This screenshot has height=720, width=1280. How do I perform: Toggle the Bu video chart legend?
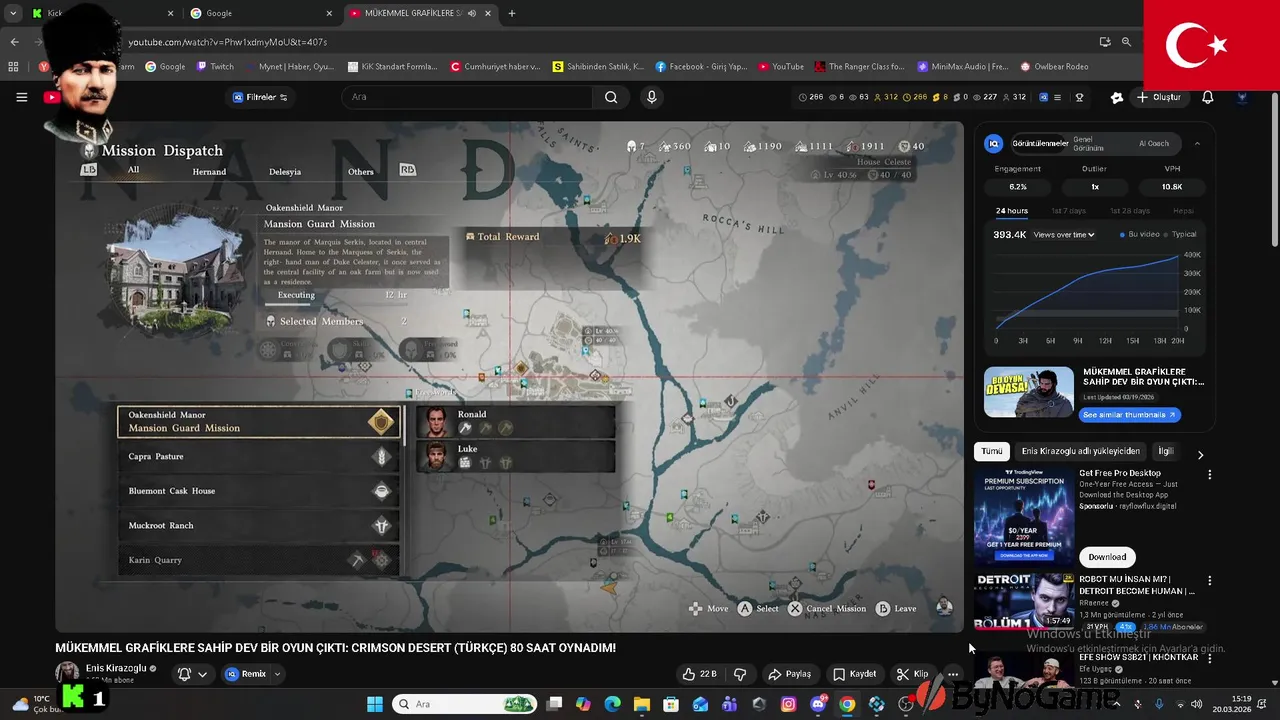pos(1141,234)
